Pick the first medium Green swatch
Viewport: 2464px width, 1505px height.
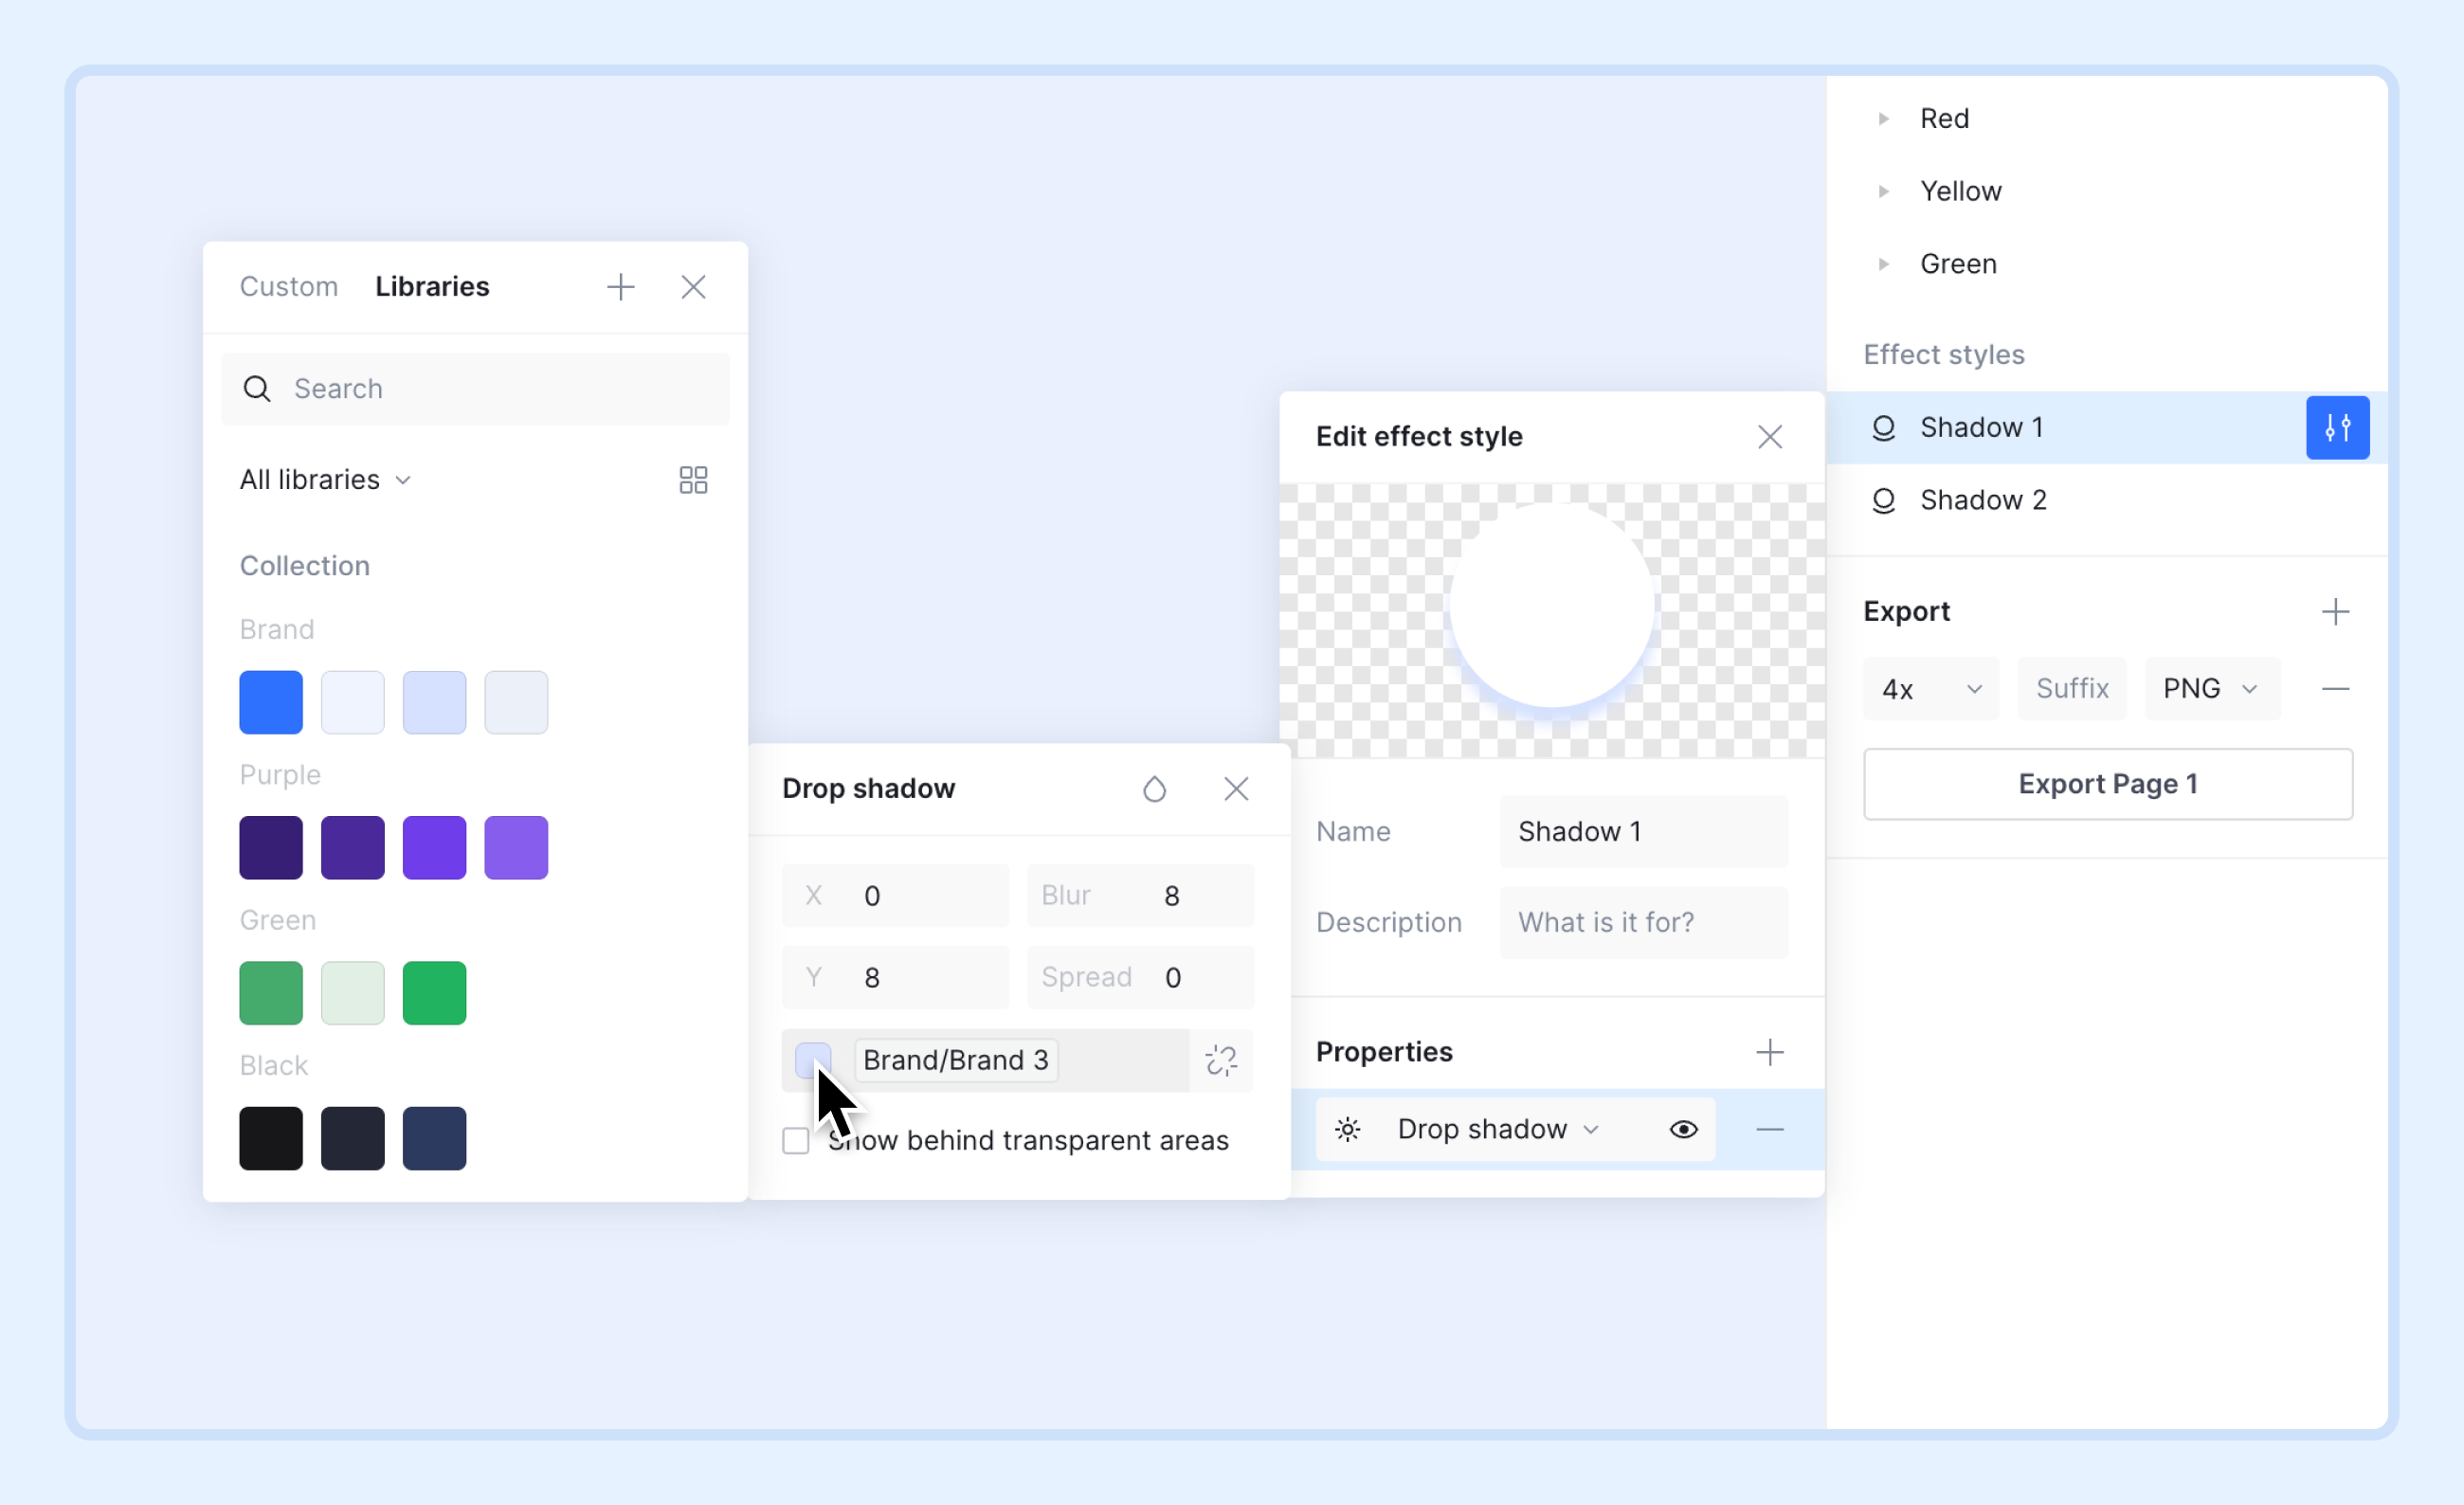click(271, 993)
